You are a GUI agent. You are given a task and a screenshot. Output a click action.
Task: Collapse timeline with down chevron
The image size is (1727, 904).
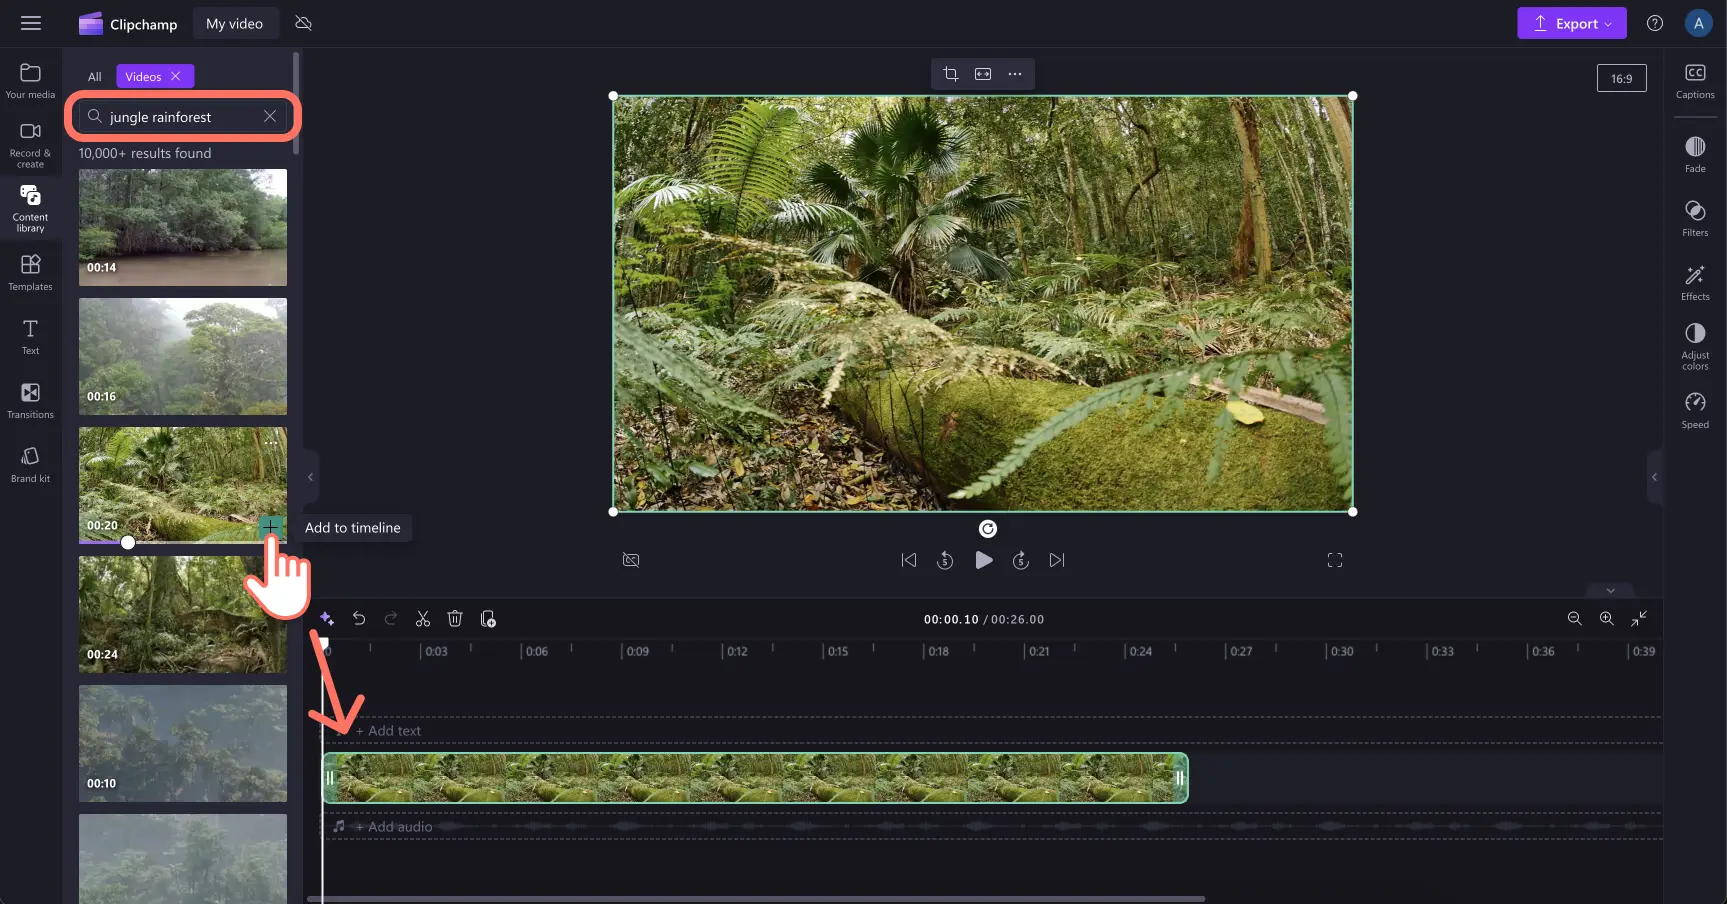[x=1610, y=590]
